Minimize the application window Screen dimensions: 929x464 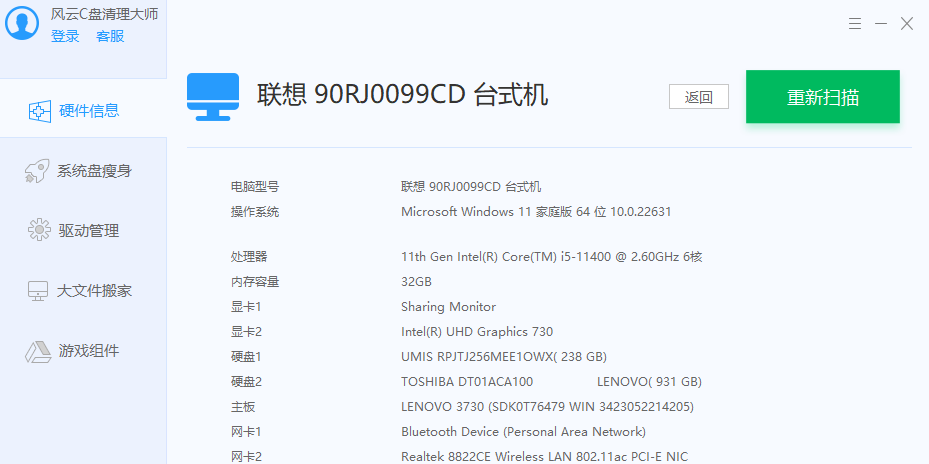point(881,23)
